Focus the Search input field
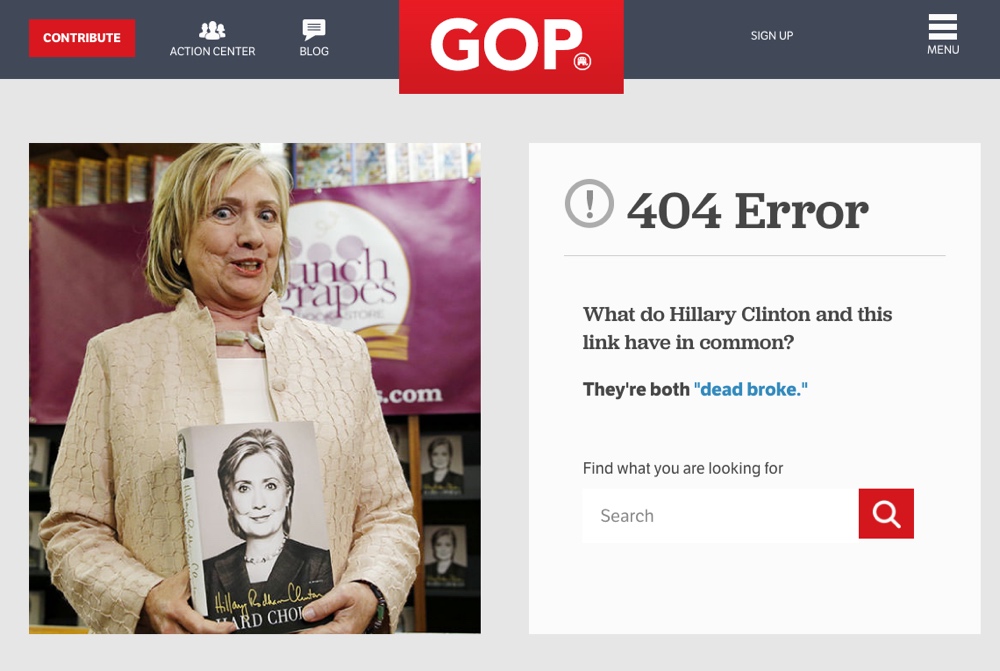The height and width of the screenshot is (671, 1000). click(x=721, y=515)
